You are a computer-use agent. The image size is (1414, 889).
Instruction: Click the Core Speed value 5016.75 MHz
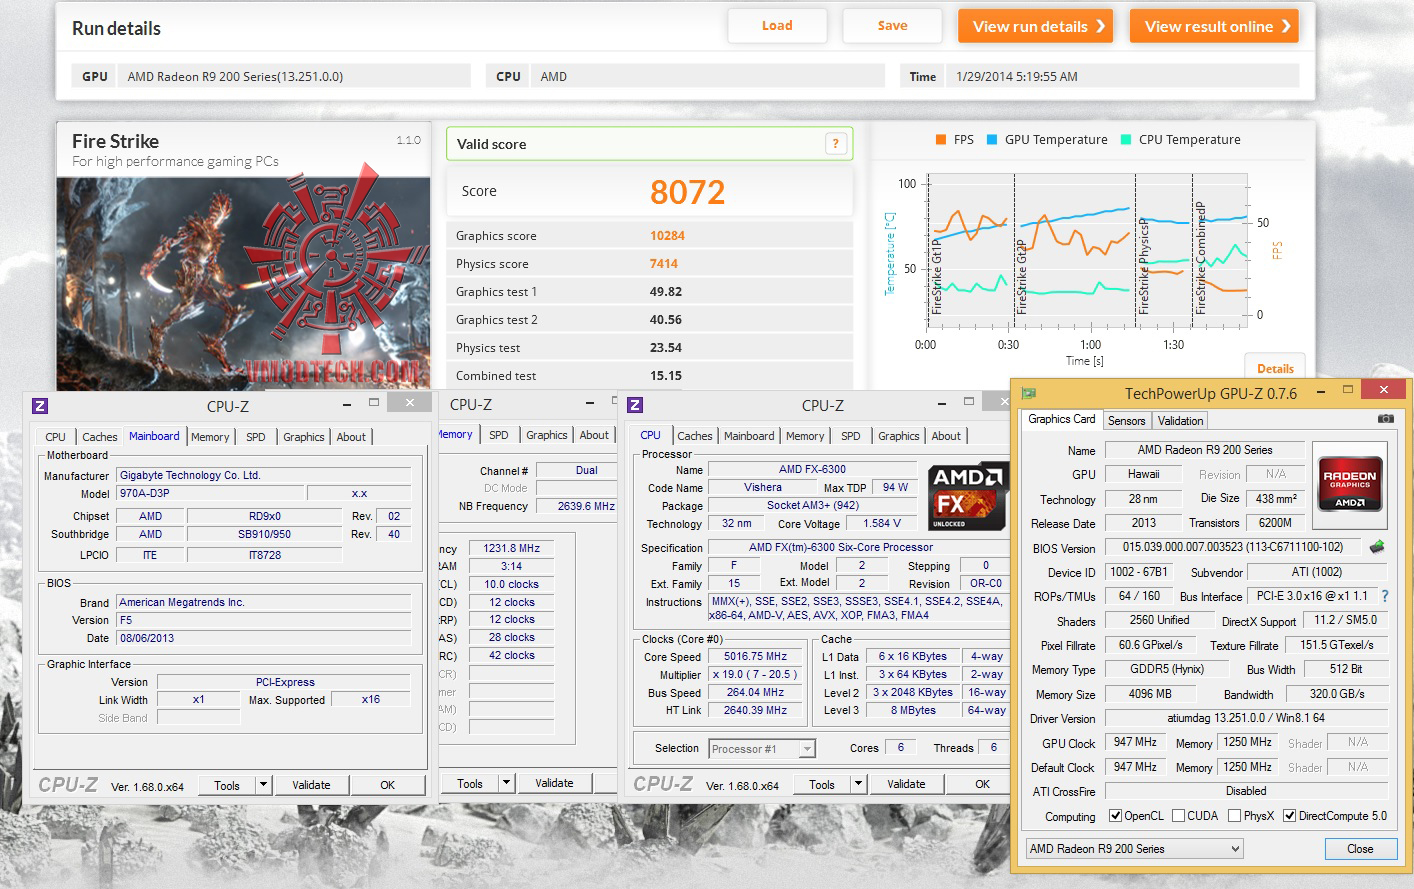click(x=755, y=657)
